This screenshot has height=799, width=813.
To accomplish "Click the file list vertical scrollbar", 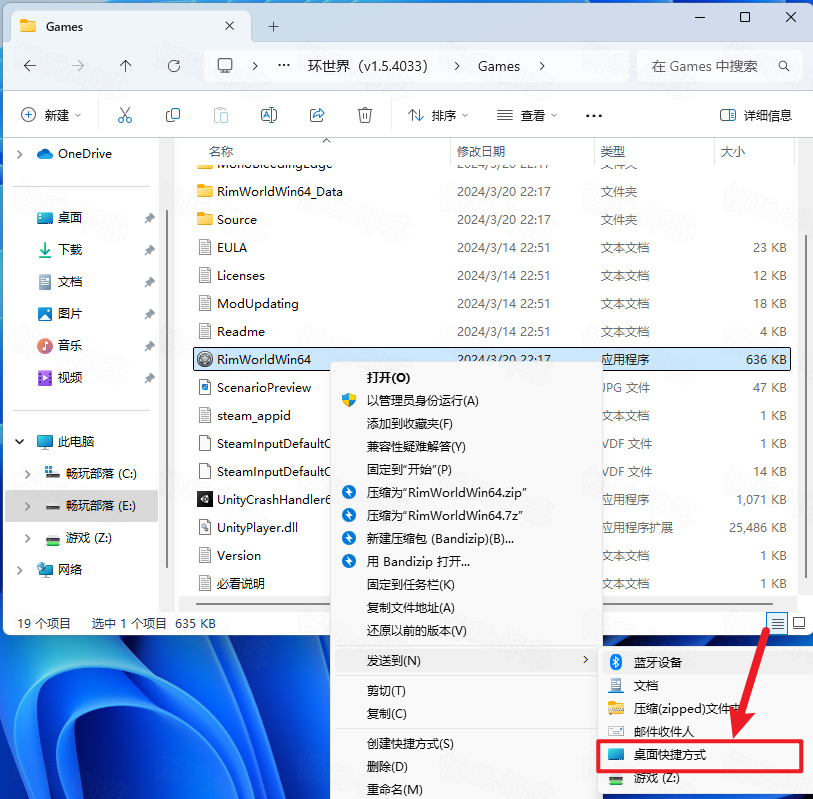I will tap(808, 404).
